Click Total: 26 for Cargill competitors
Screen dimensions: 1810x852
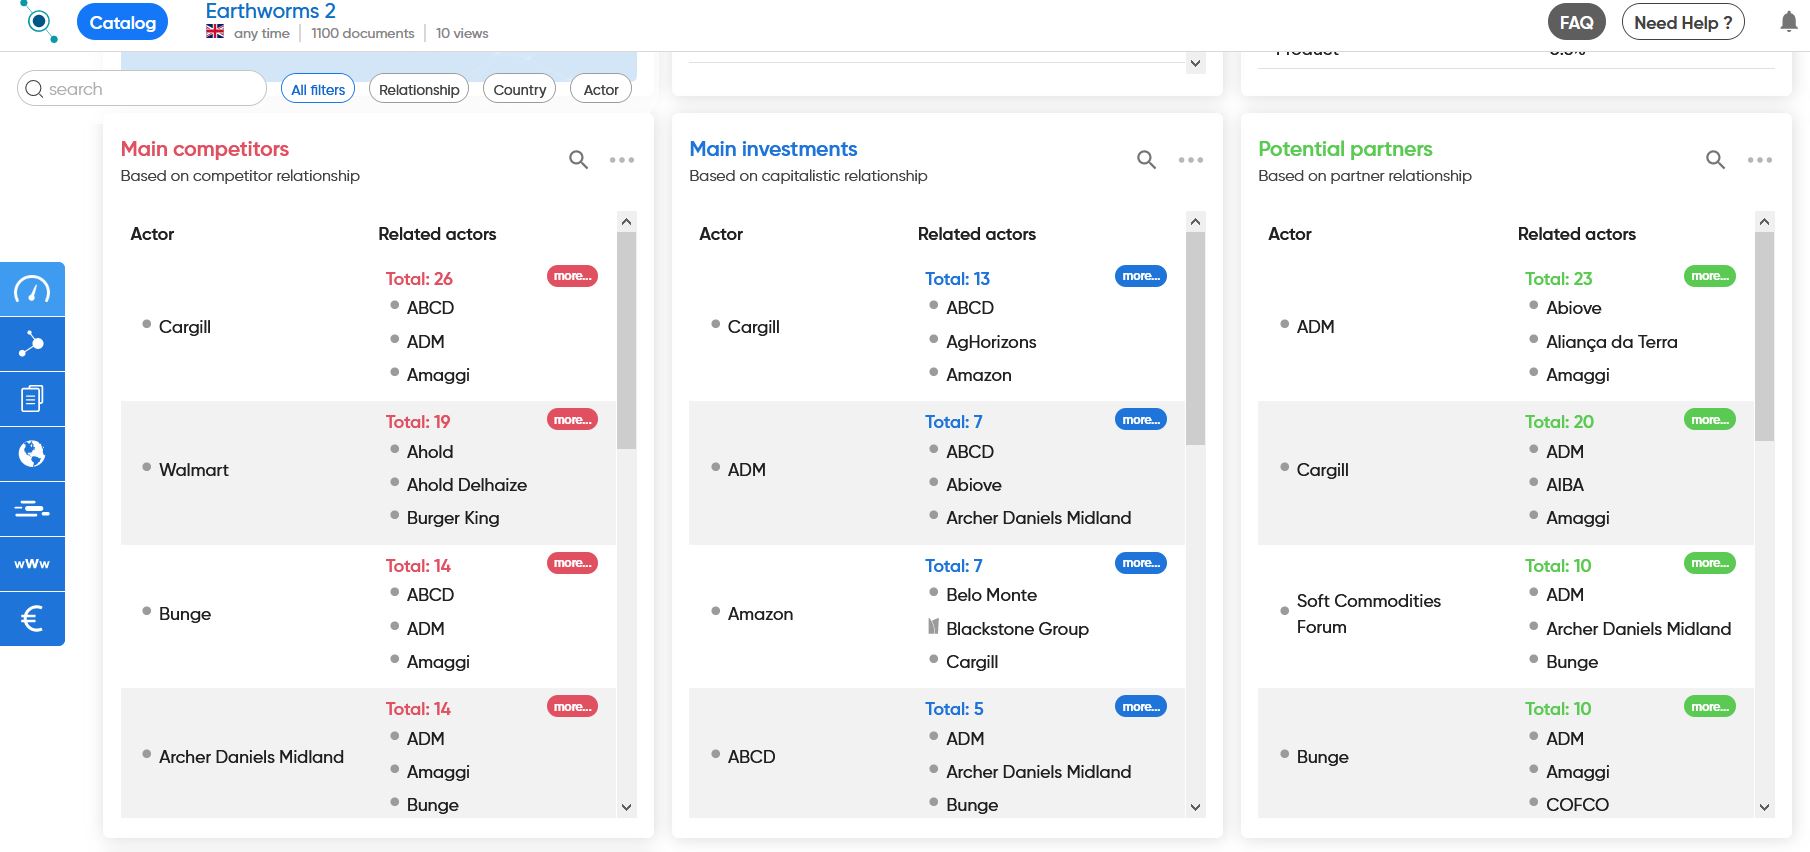pyautogui.click(x=419, y=279)
